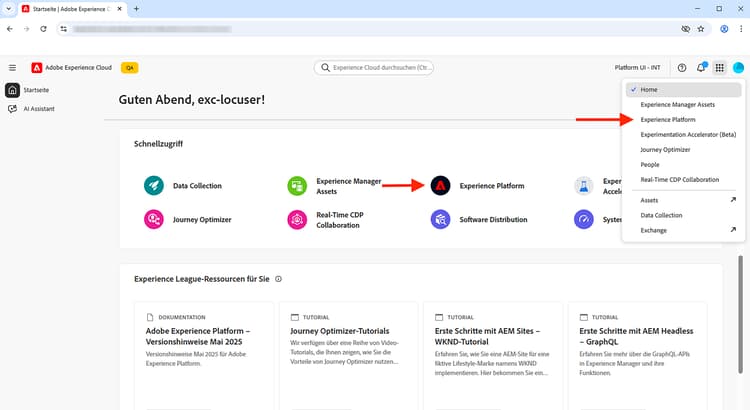Click the help question mark icon

point(682,68)
